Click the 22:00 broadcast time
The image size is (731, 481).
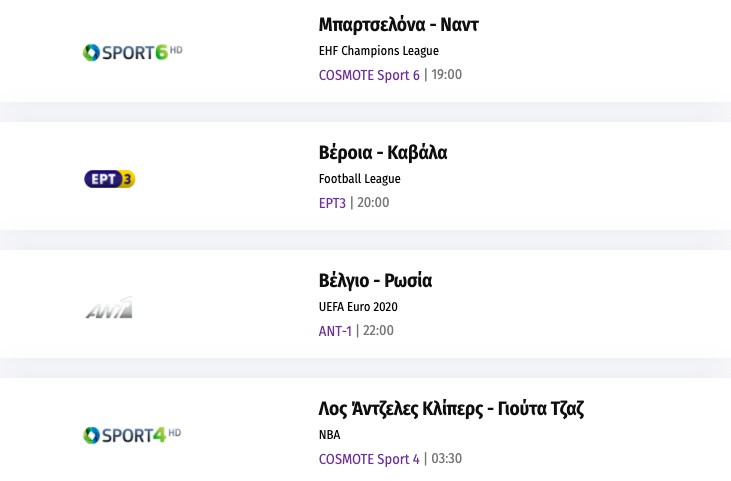(x=378, y=331)
